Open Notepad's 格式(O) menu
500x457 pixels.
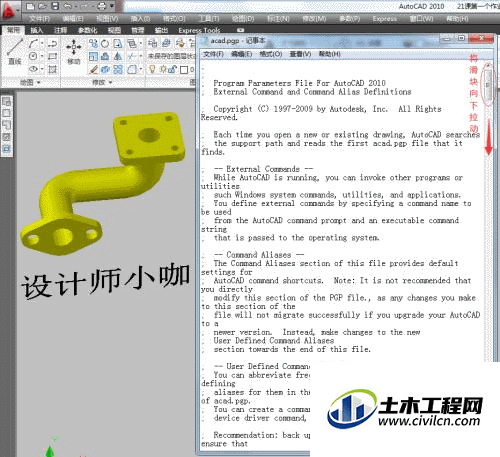click(271, 54)
